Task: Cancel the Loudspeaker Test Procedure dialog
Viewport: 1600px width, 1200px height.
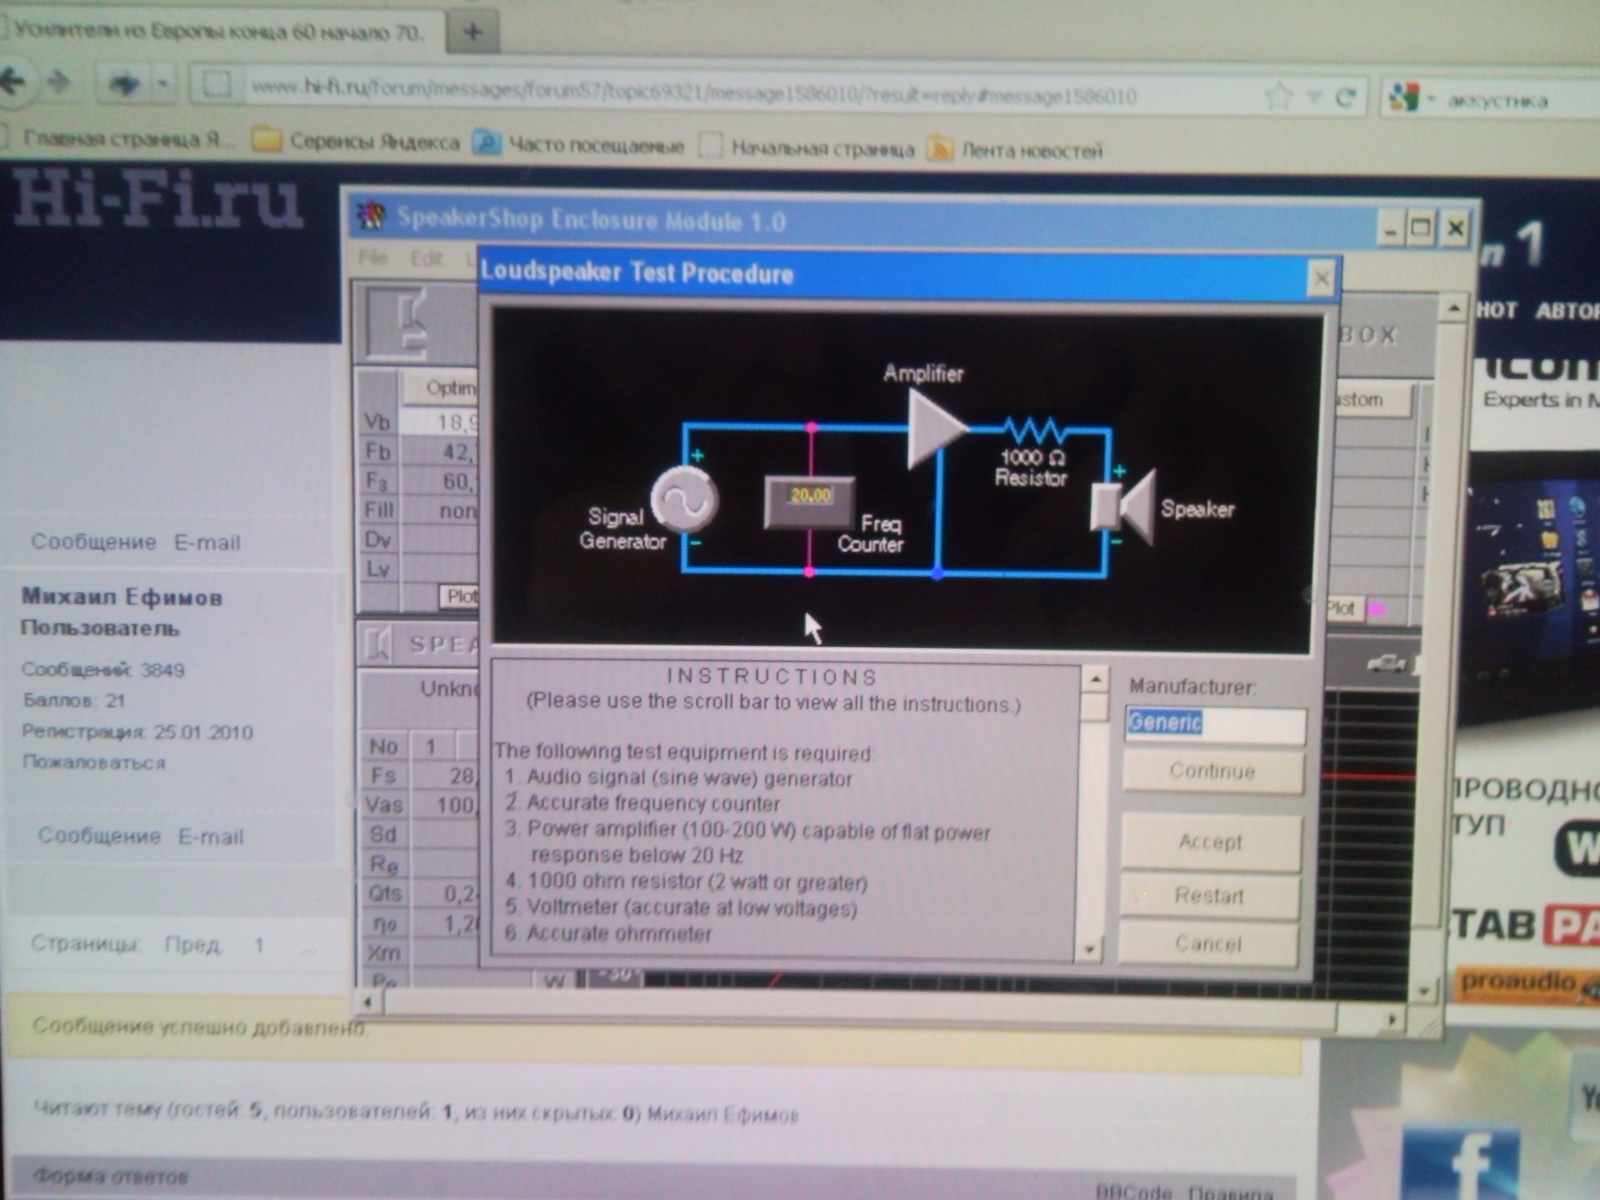Action: pos(1208,943)
